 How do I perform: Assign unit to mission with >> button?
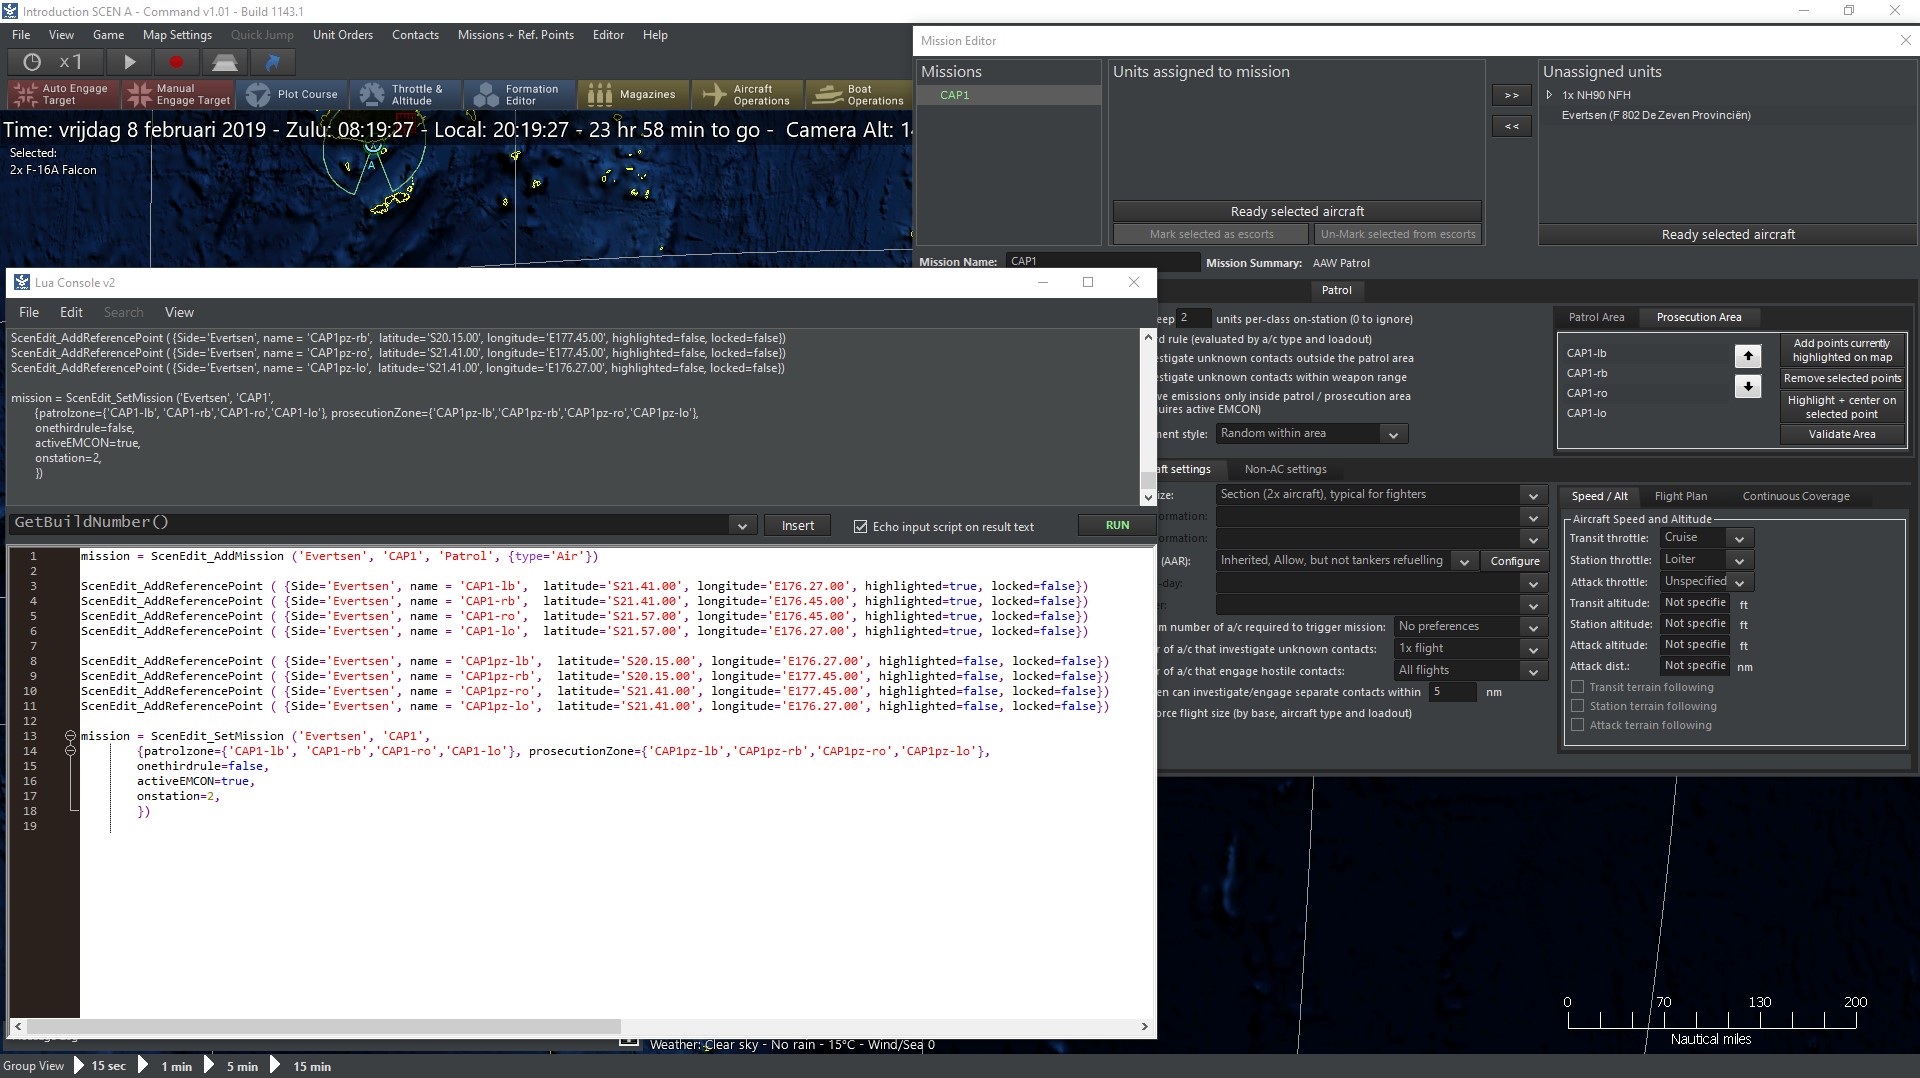point(1512,96)
